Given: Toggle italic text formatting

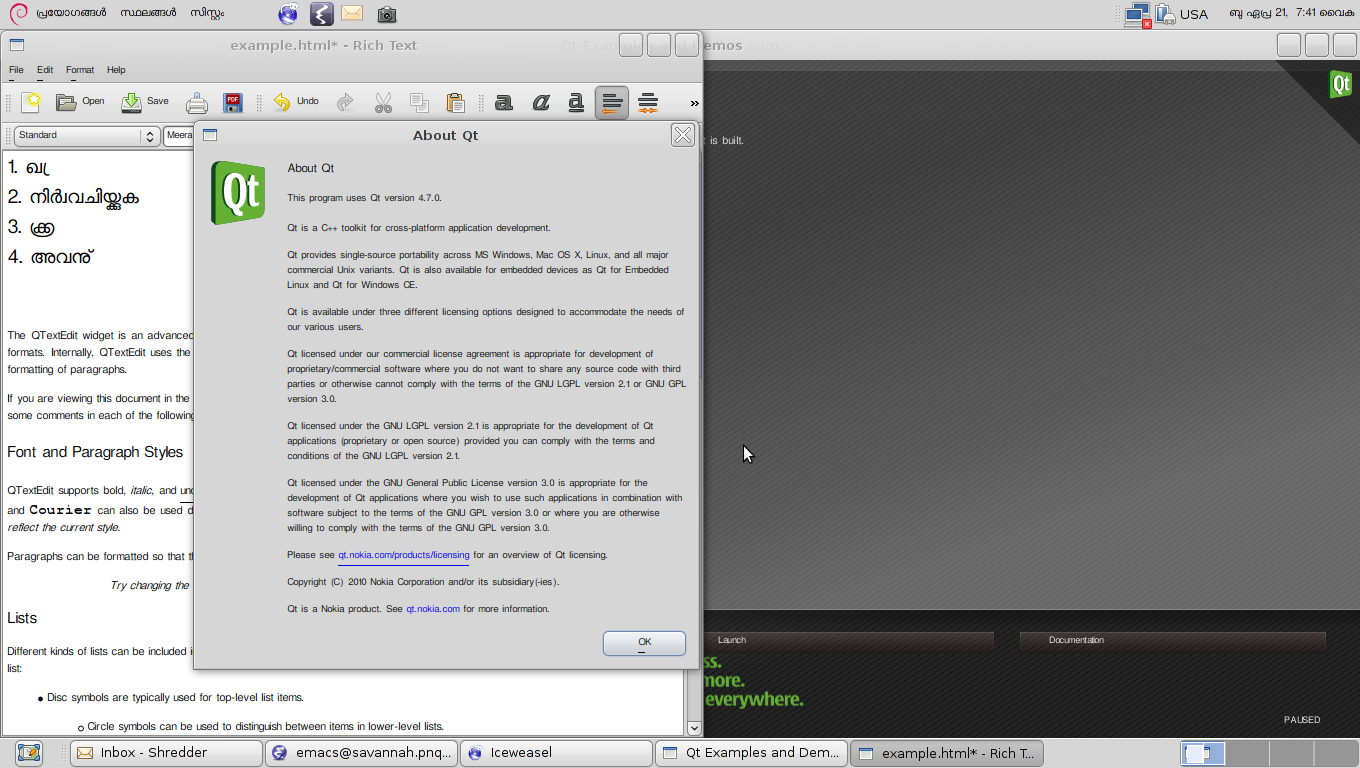Looking at the screenshot, I should coord(540,102).
